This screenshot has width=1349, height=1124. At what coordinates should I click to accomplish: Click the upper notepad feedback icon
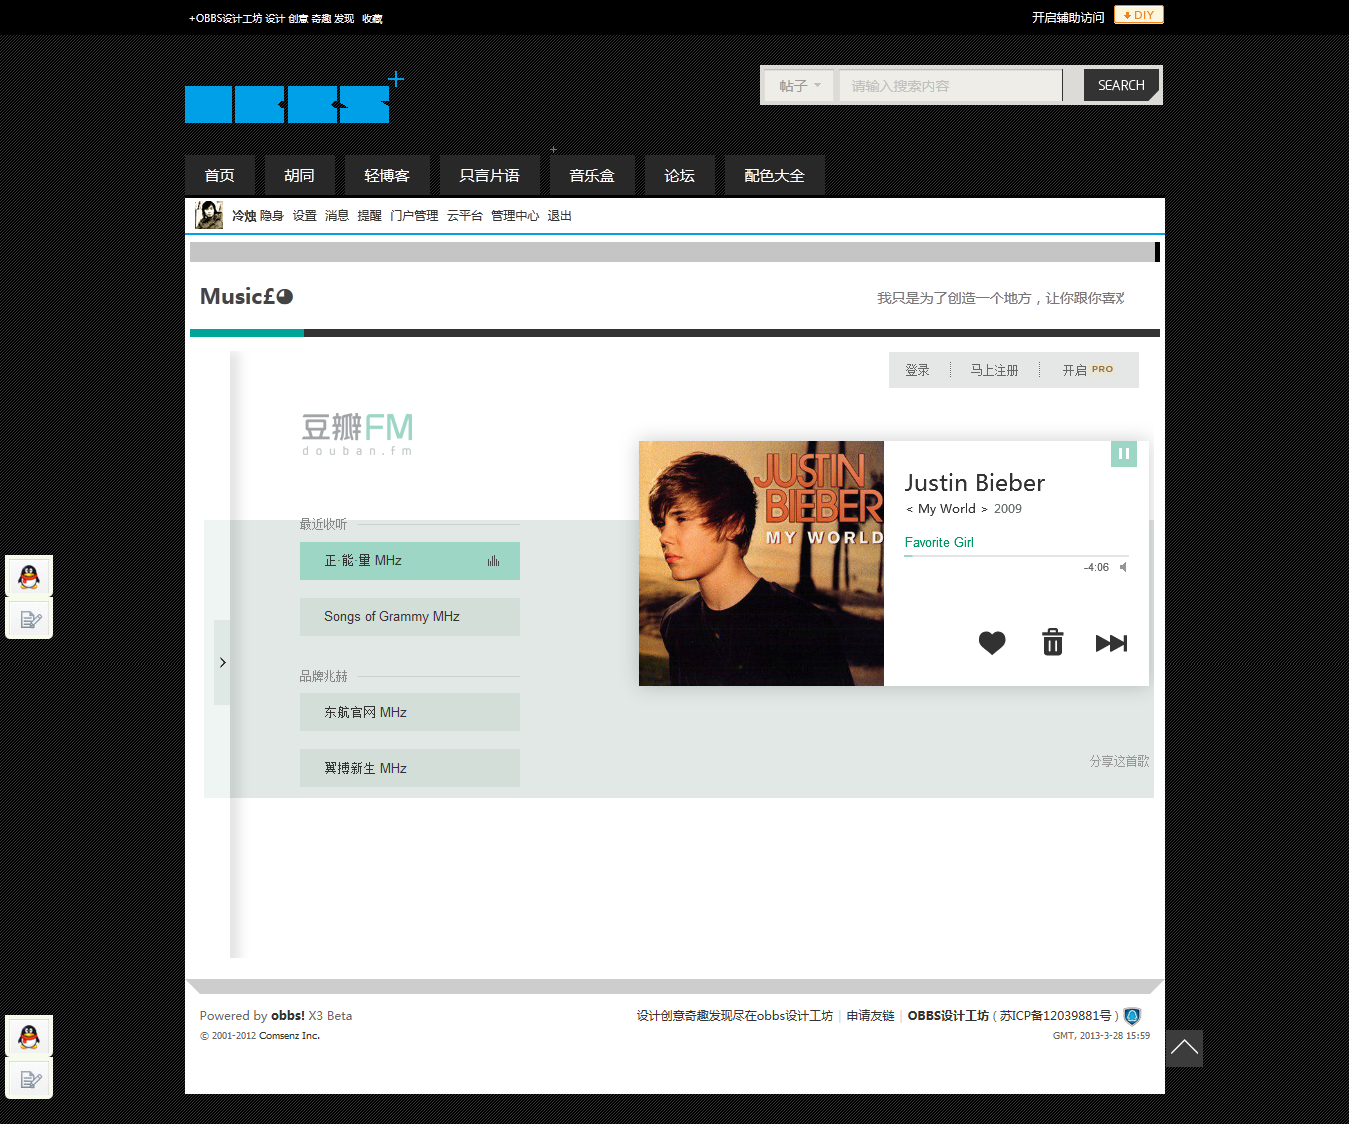click(29, 619)
